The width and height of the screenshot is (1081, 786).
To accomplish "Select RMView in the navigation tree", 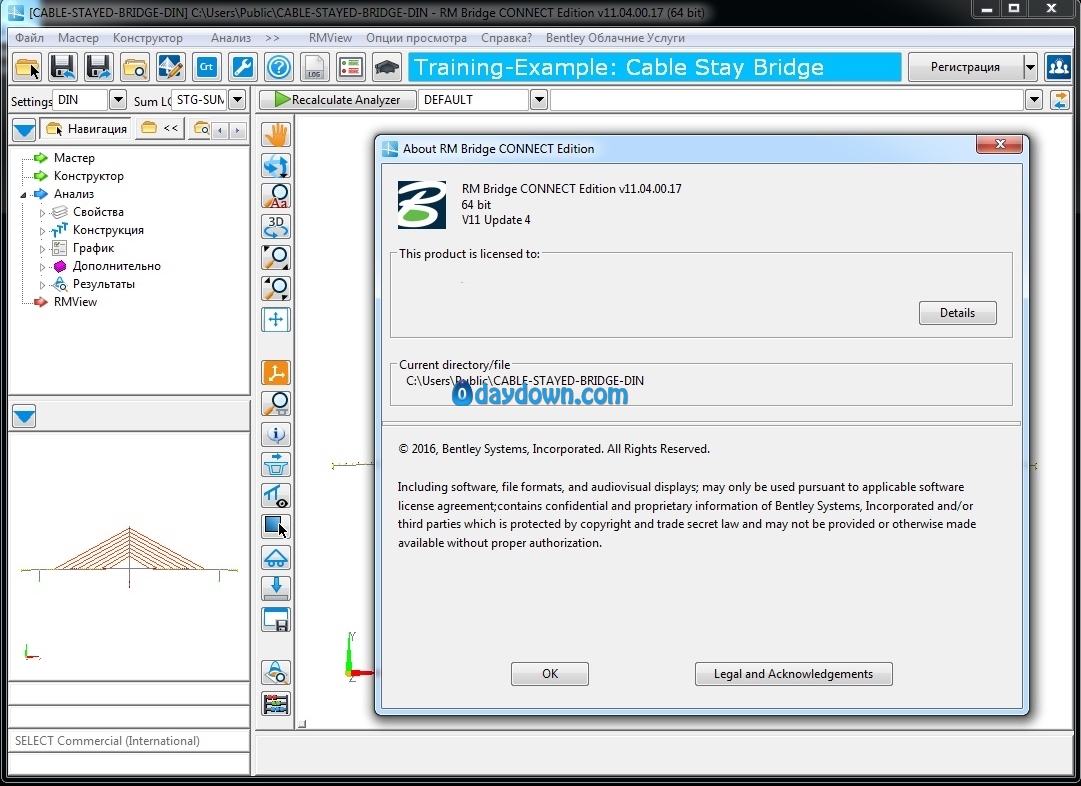I will pos(75,301).
